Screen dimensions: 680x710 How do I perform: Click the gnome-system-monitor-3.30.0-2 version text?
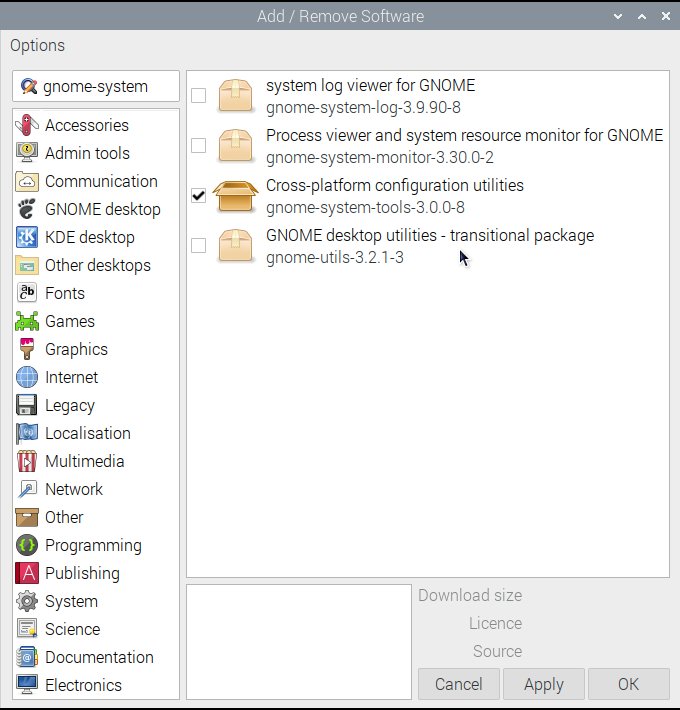click(x=380, y=158)
